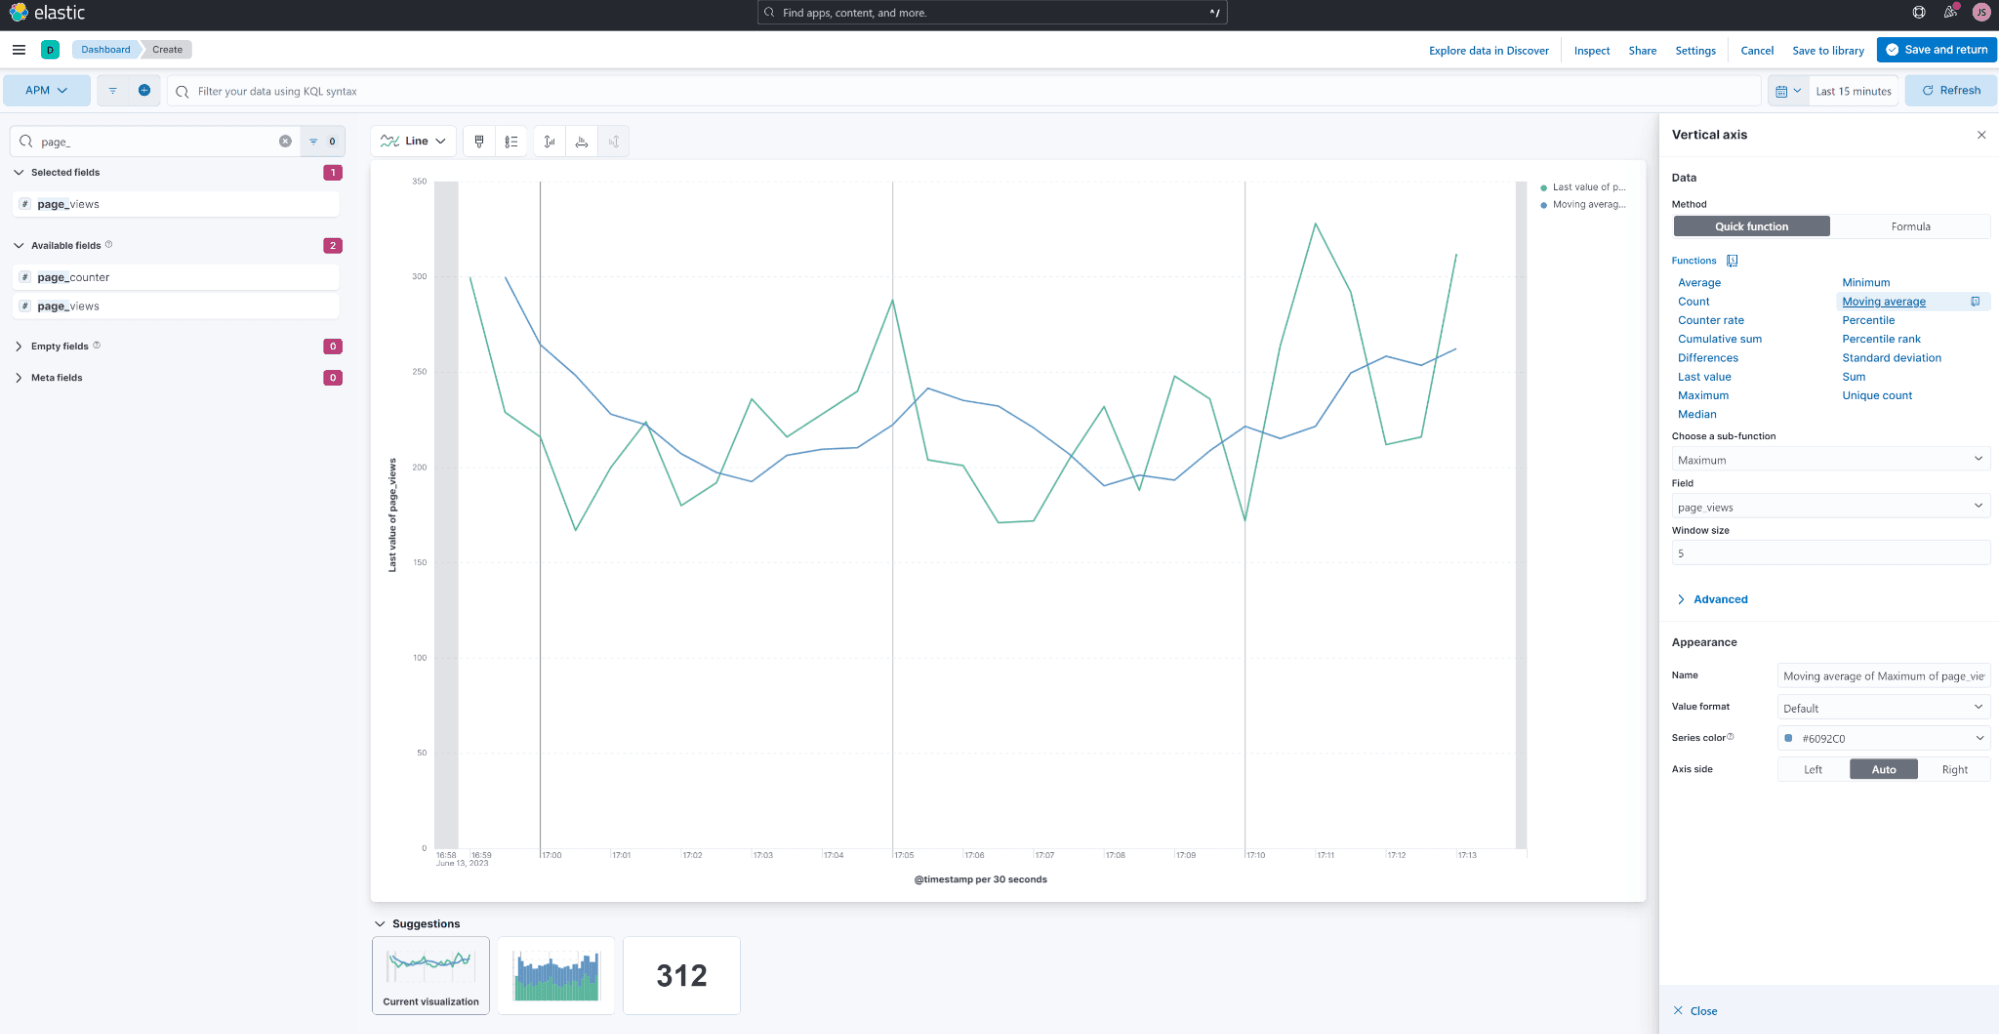The height and width of the screenshot is (1034, 1999).
Task: Click the Series color info icon
Action: tap(1731, 737)
